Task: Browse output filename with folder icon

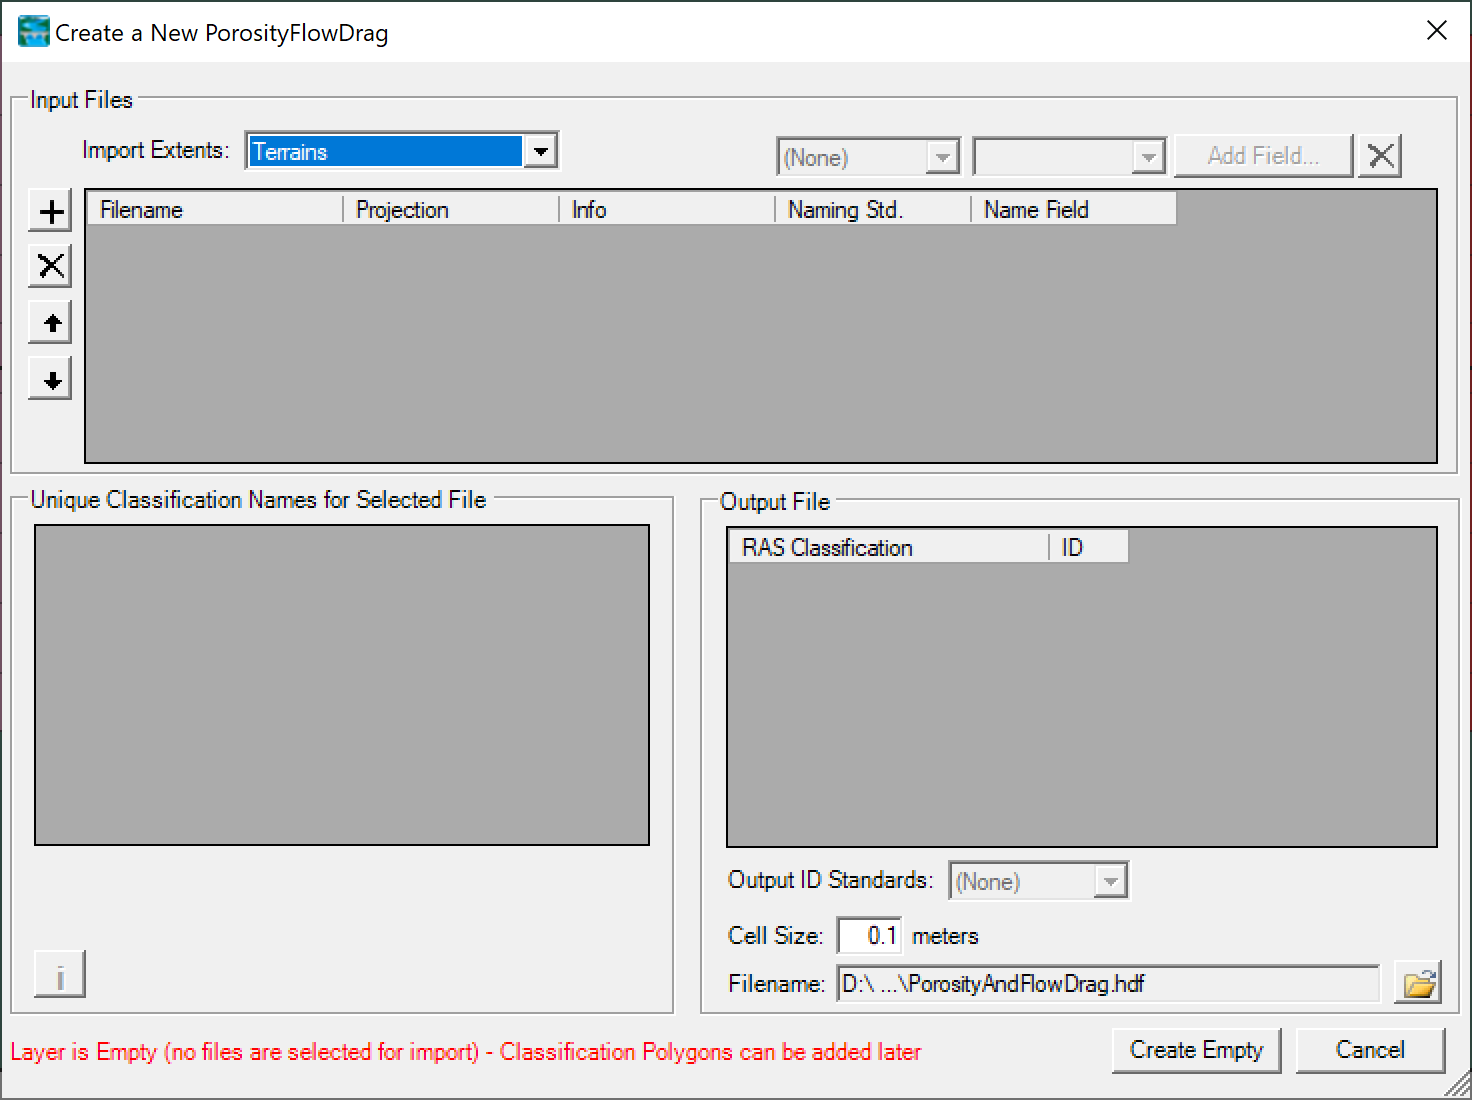Action: point(1419,984)
